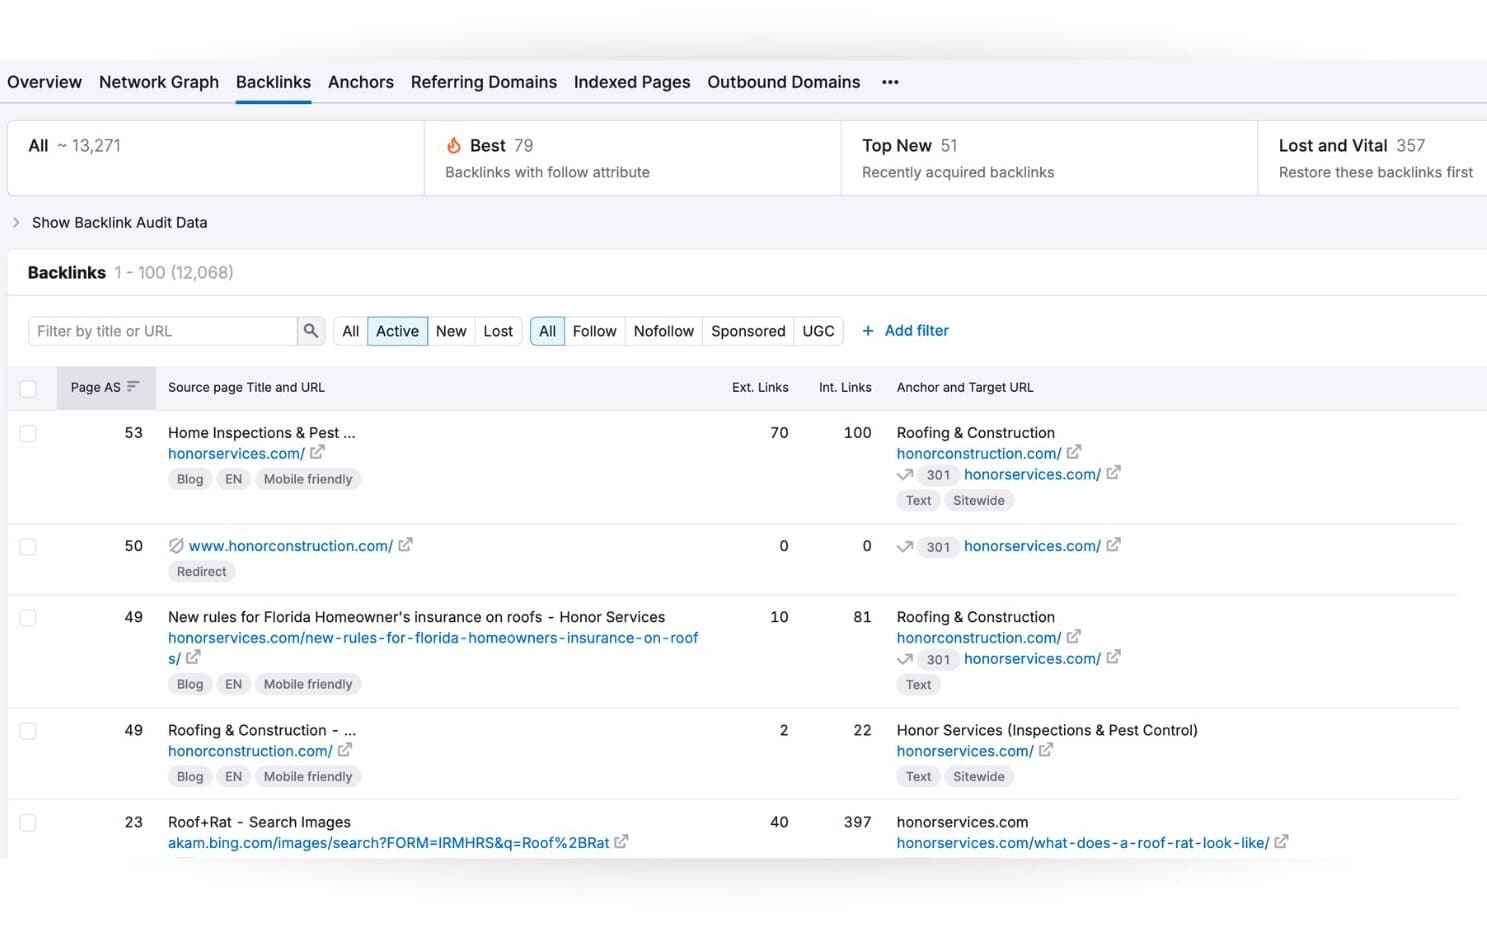Viewport: 1487px width, 927px height.
Task: Open external link icon for honorservices.com/ in Page AS 50 row
Action: click(1113, 545)
